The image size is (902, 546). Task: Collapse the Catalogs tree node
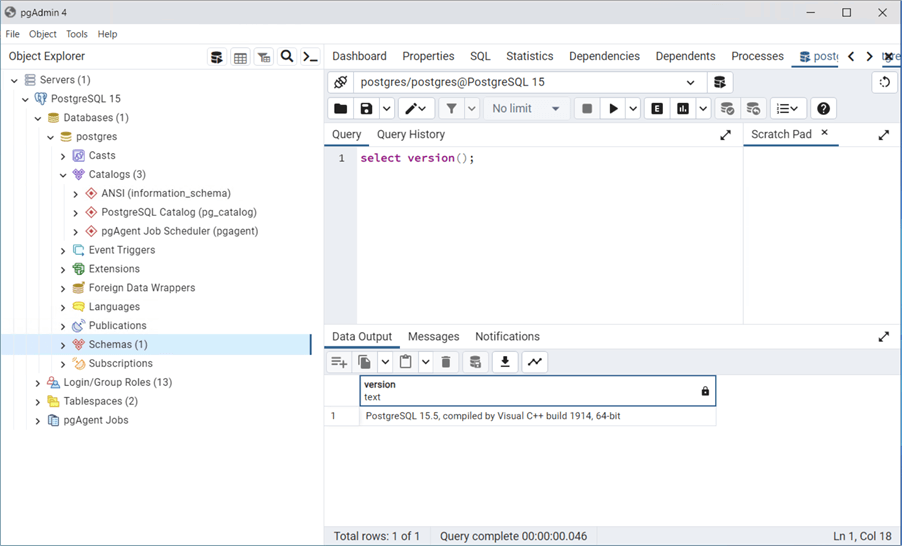[x=63, y=175]
